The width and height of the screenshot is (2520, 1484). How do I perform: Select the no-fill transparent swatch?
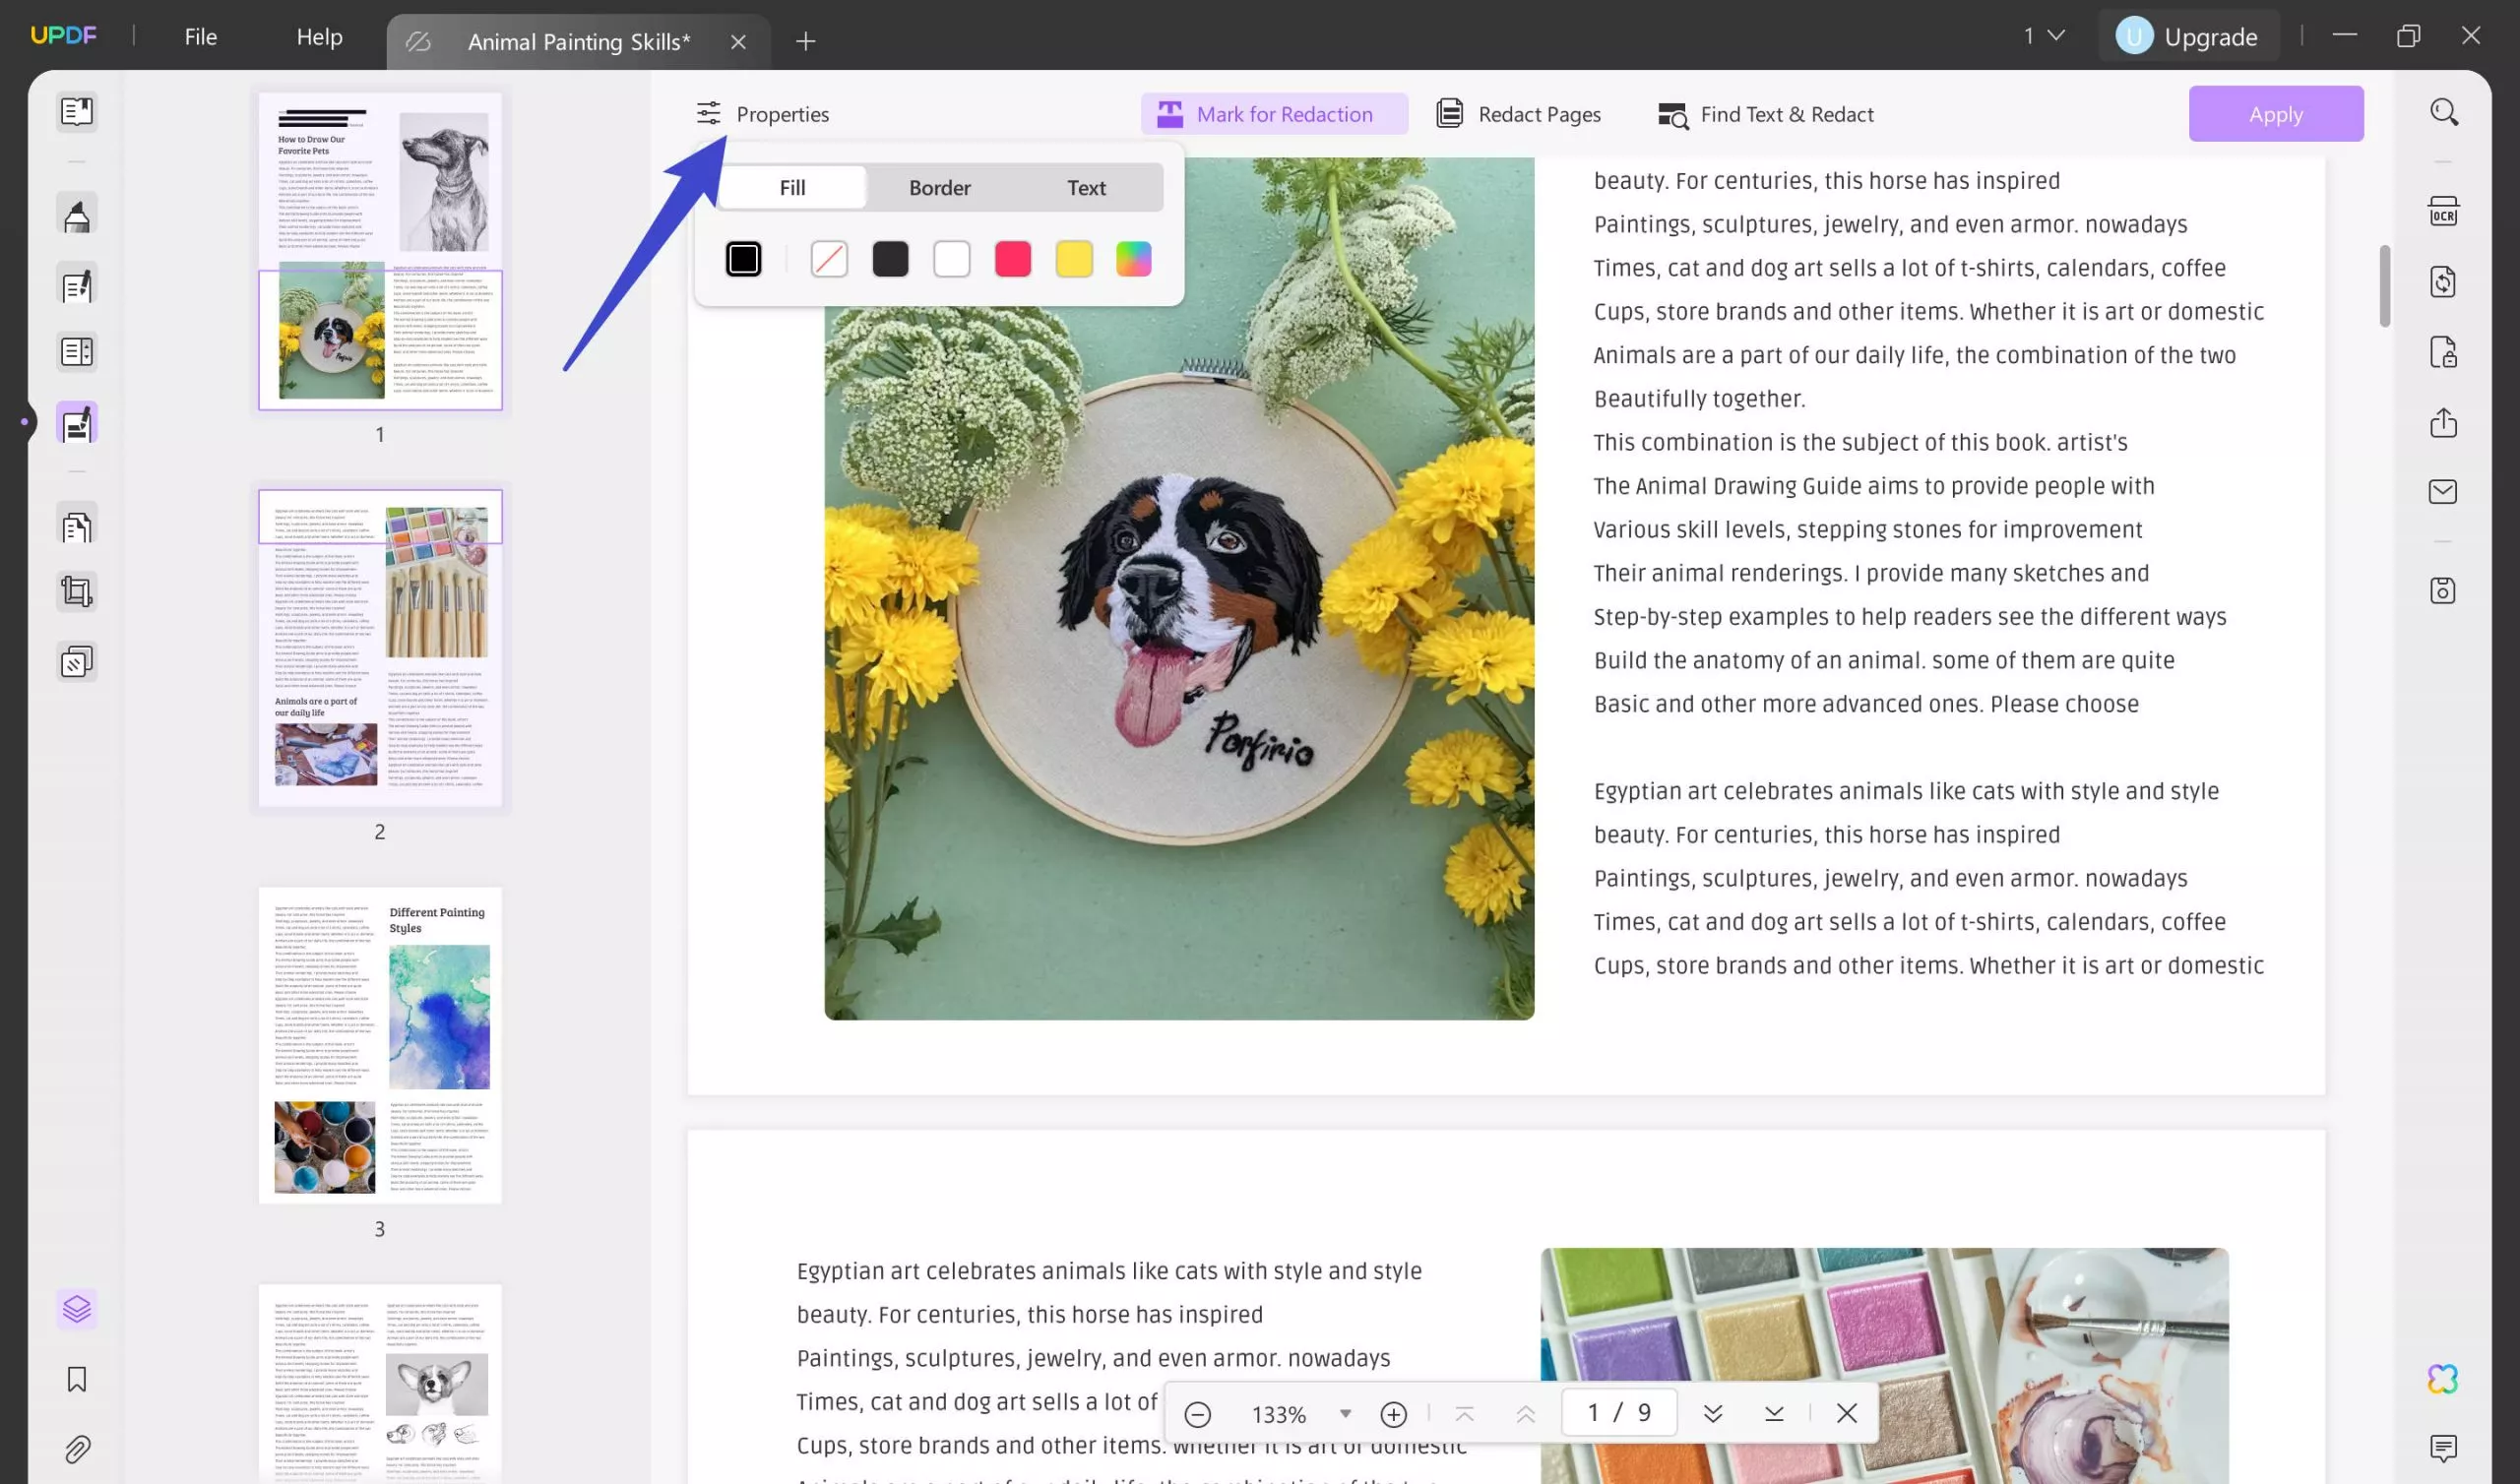click(x=828, y=260)
